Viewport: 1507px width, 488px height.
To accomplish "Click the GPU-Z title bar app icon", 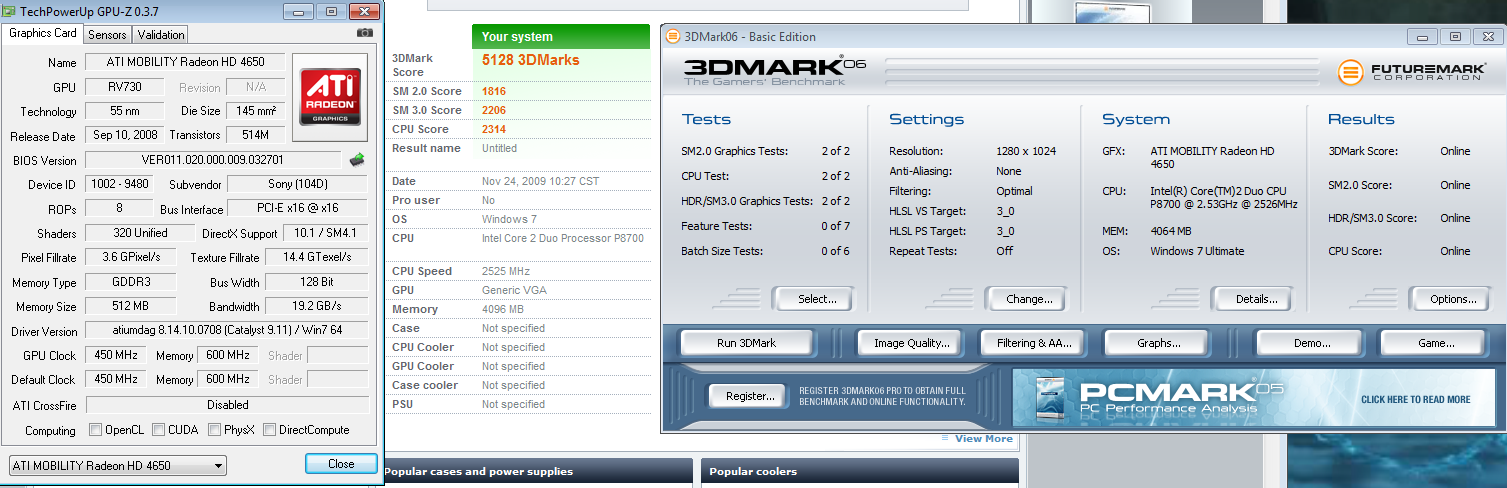I will [11, 12].
